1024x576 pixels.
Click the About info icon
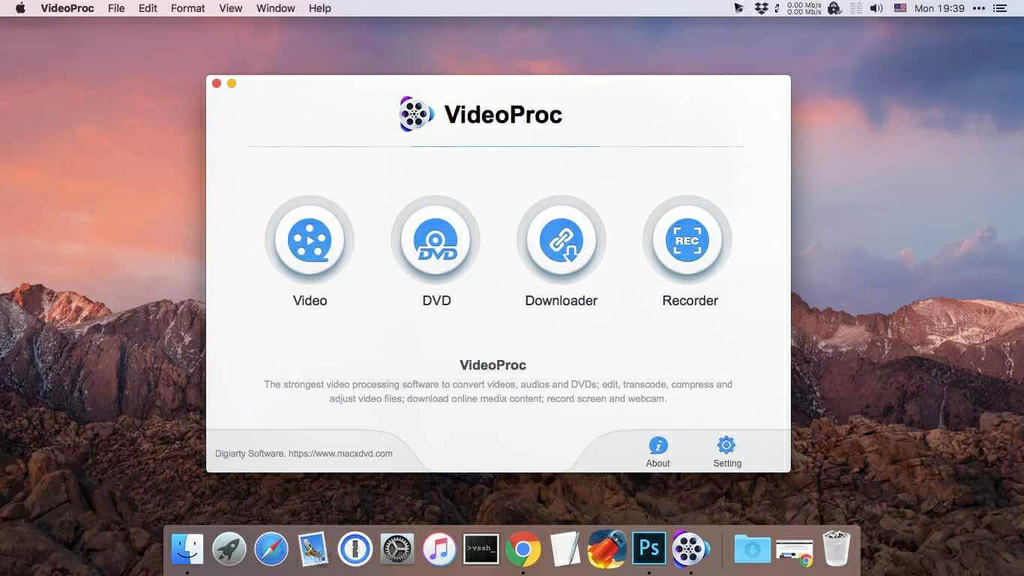[658, 445]
